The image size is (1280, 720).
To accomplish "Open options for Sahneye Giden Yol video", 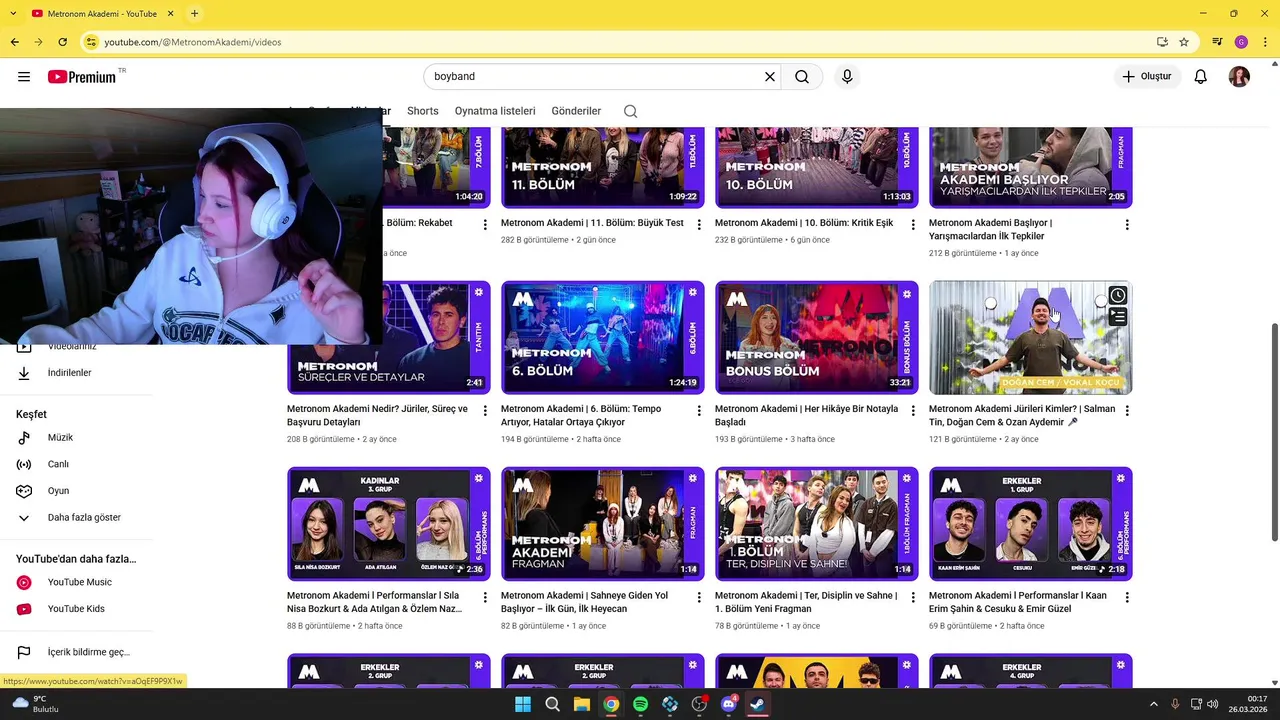I will (x=699, y=598).
